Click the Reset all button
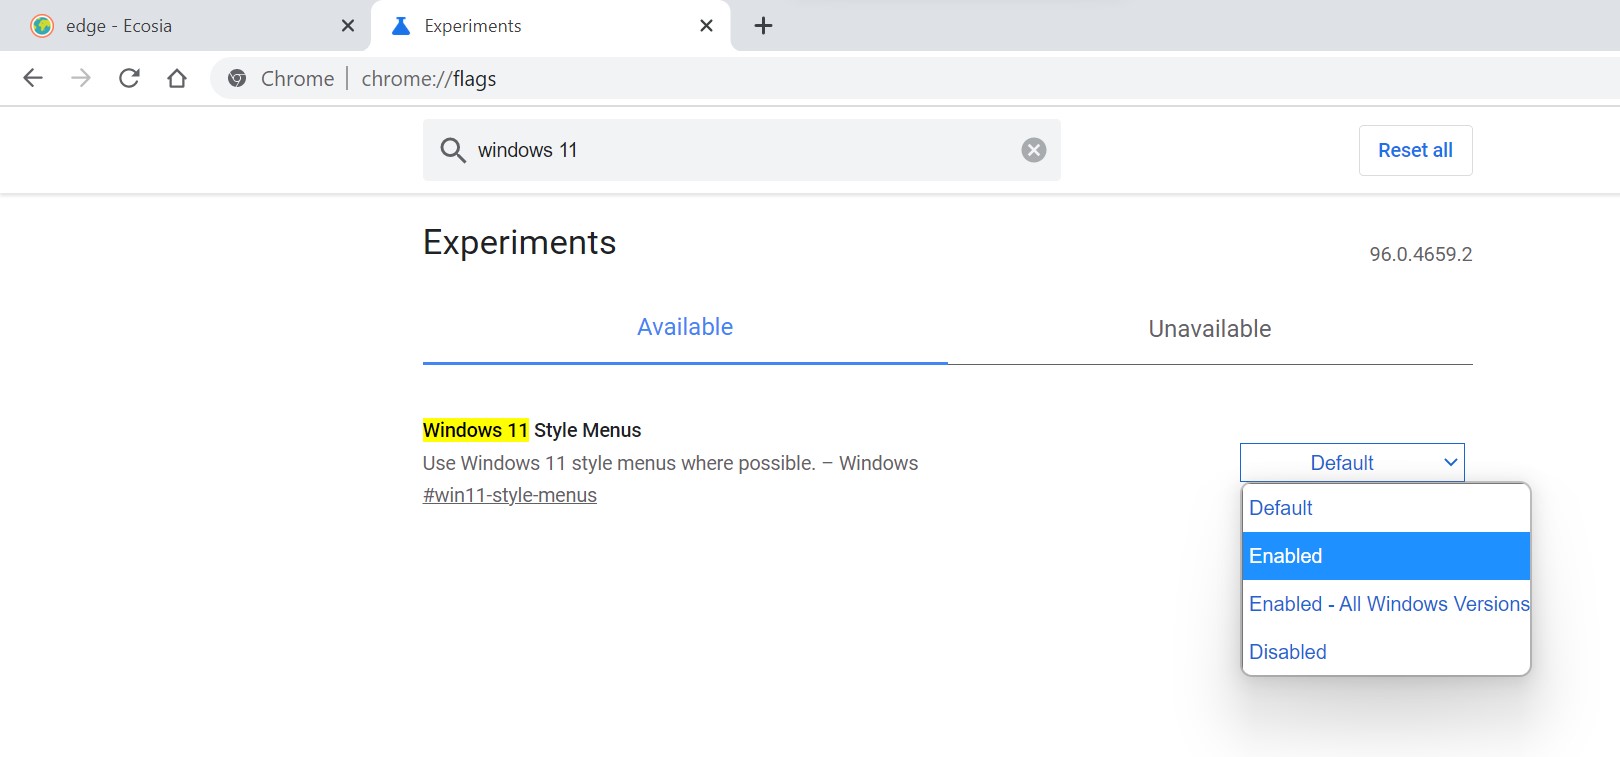The image size is (1620, 757). (x=1415, y=150)
